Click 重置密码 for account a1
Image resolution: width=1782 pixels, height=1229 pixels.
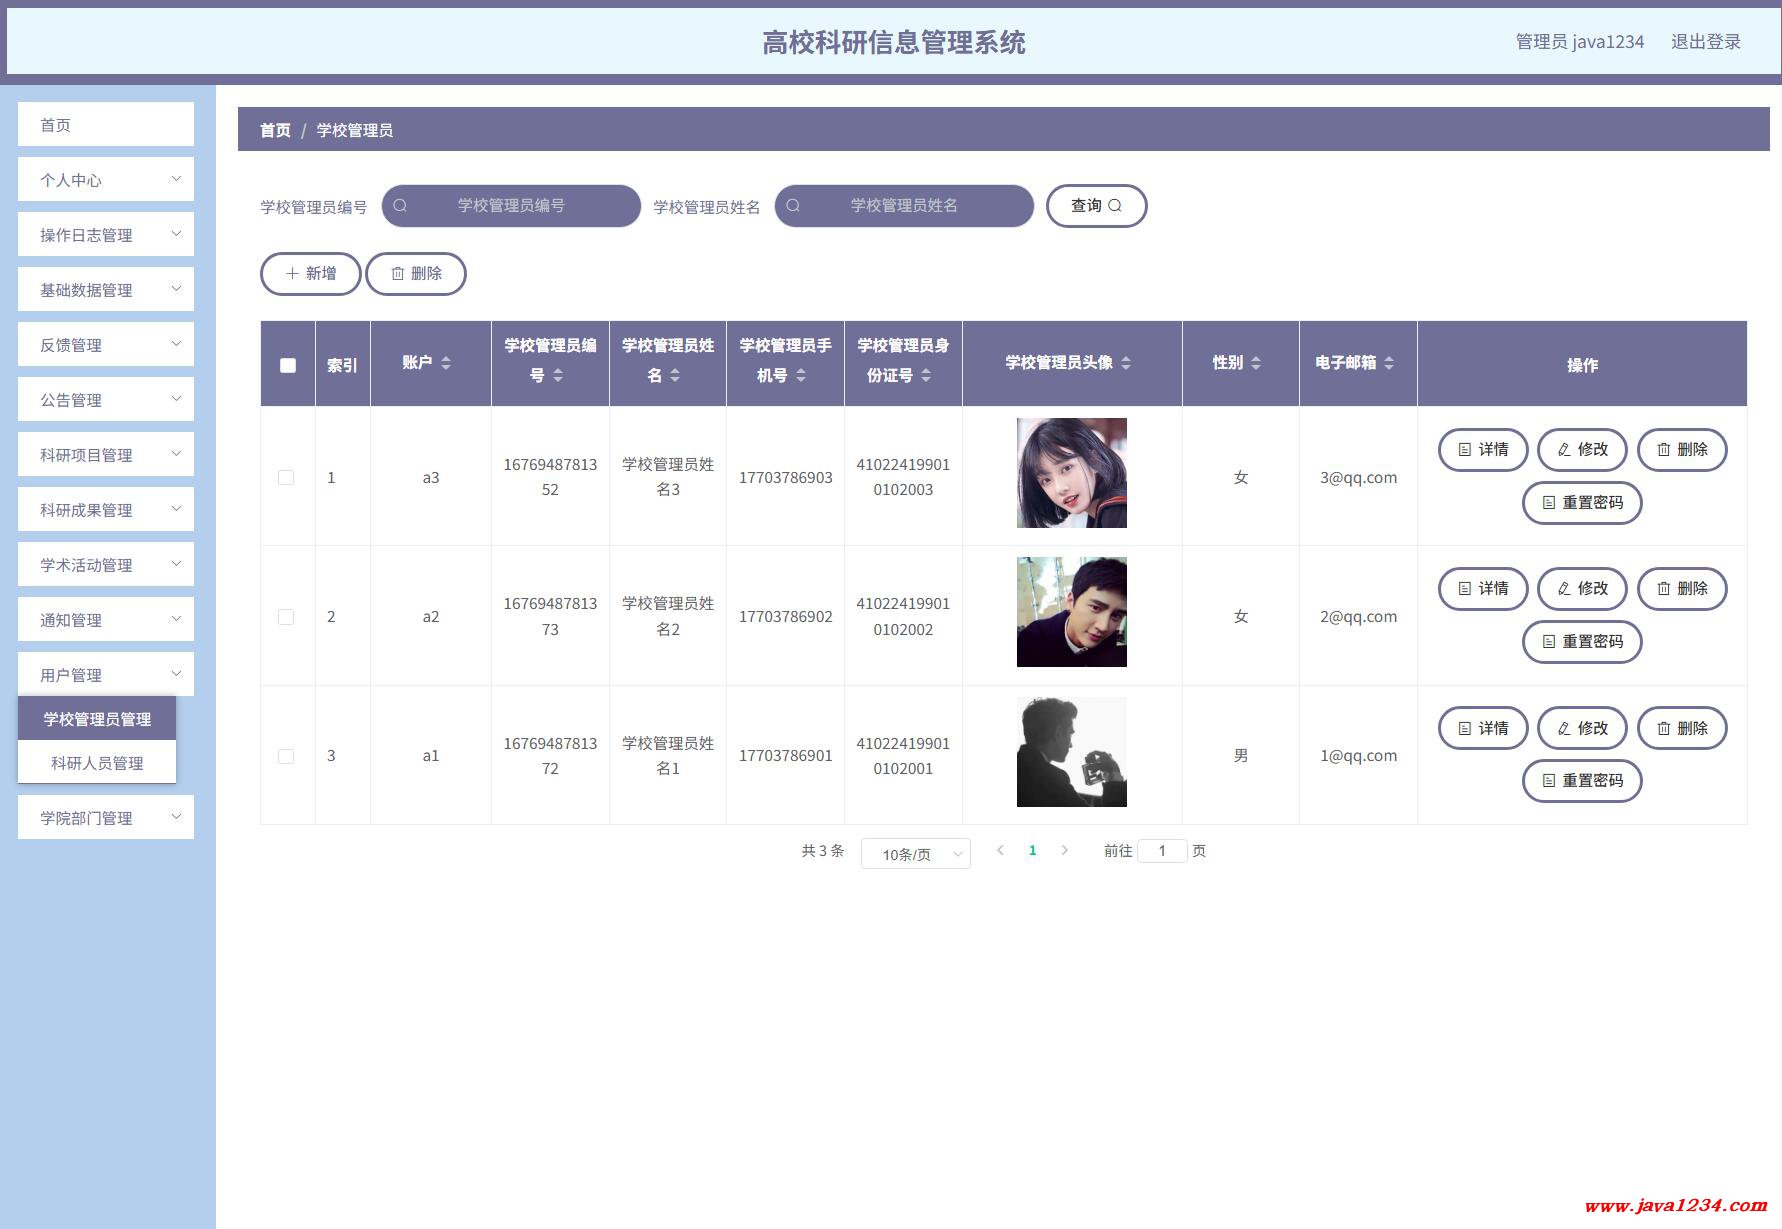click(x=1582, y=781)
